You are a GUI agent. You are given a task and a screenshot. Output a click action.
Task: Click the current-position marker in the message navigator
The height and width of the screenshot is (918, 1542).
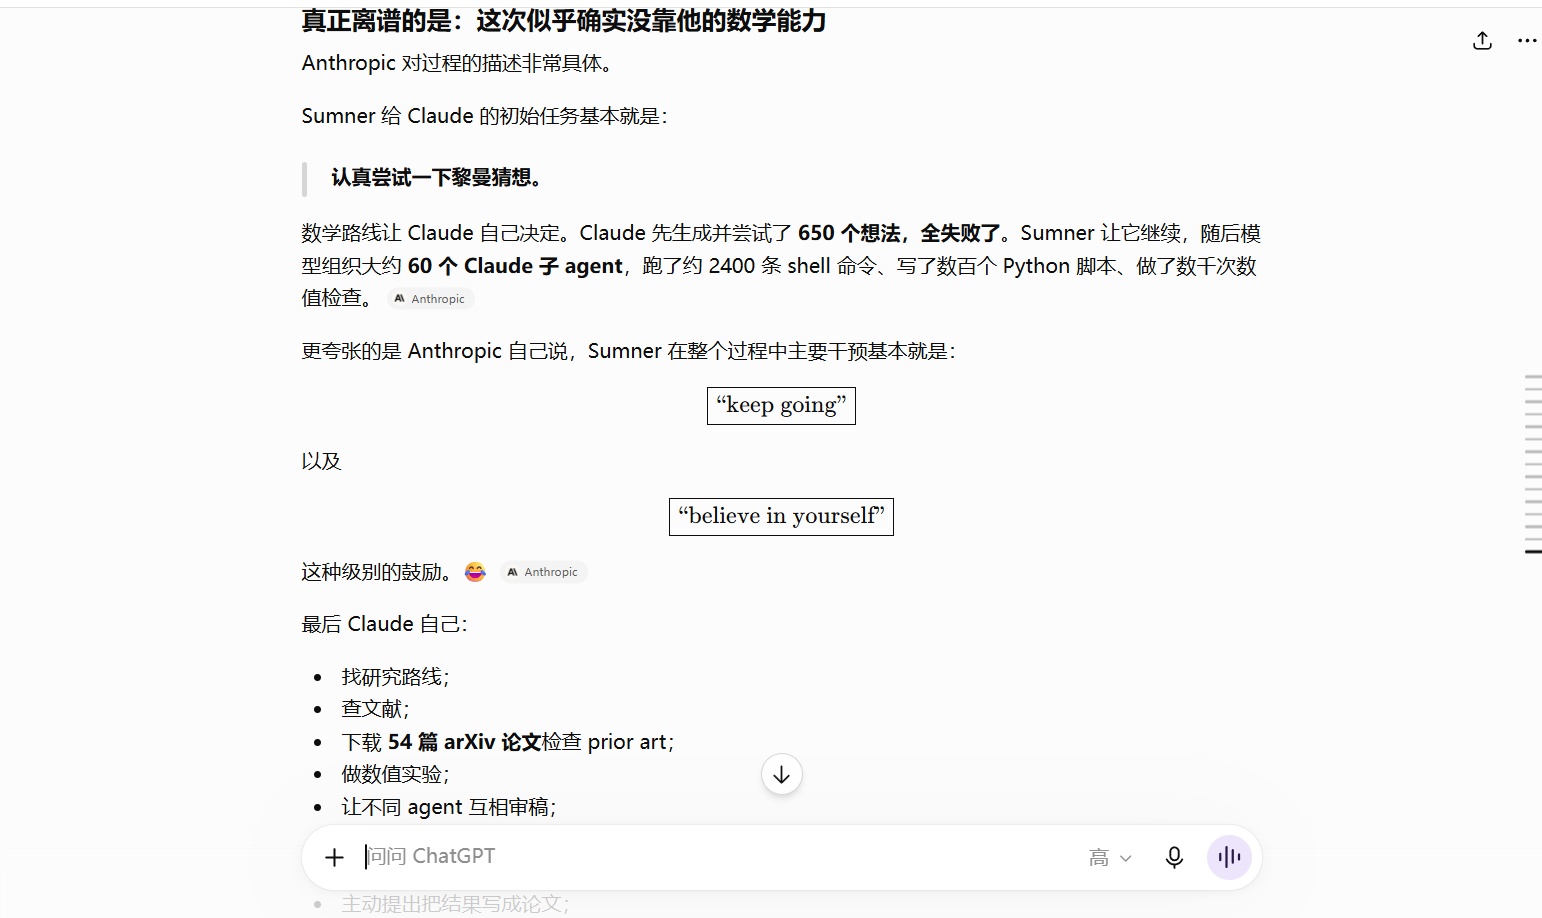point(1533,551)
